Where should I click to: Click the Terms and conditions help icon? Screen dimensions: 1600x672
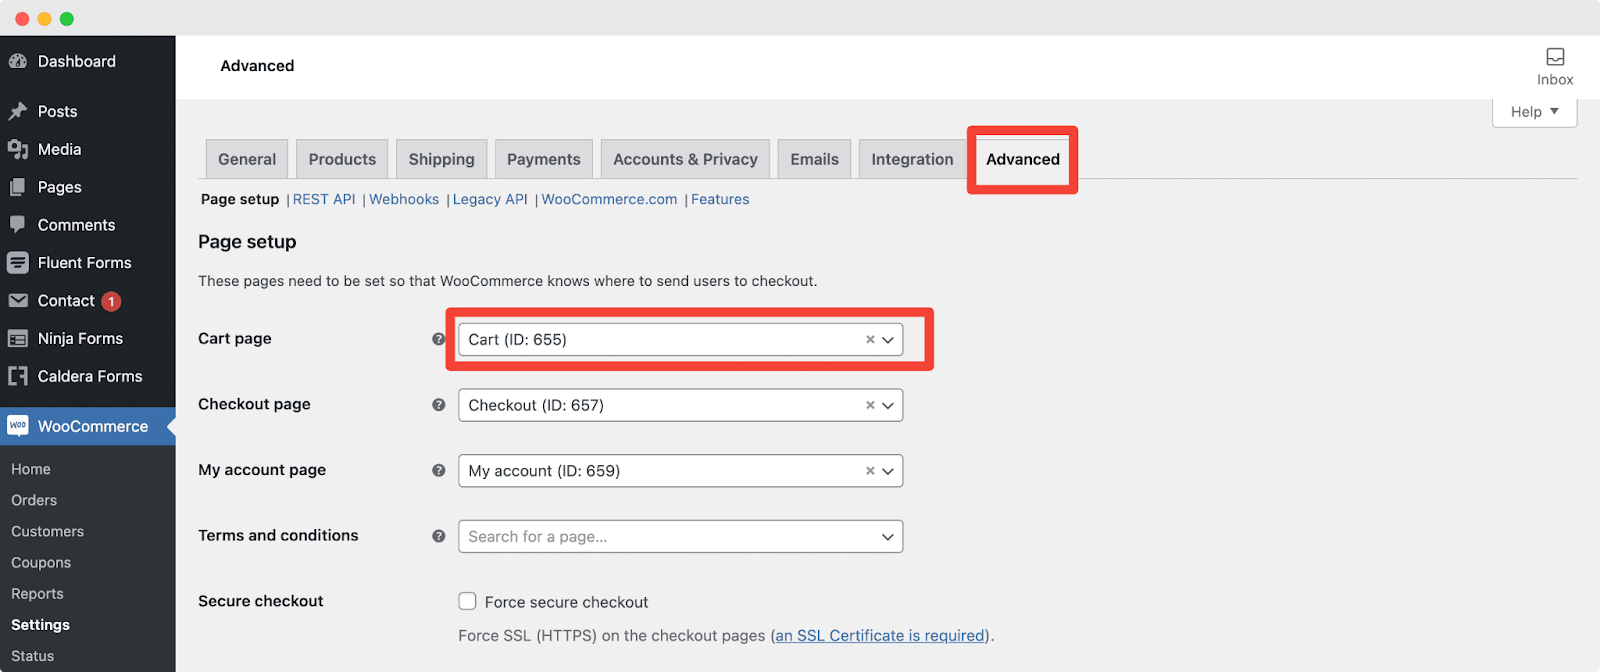coord(438,536)
